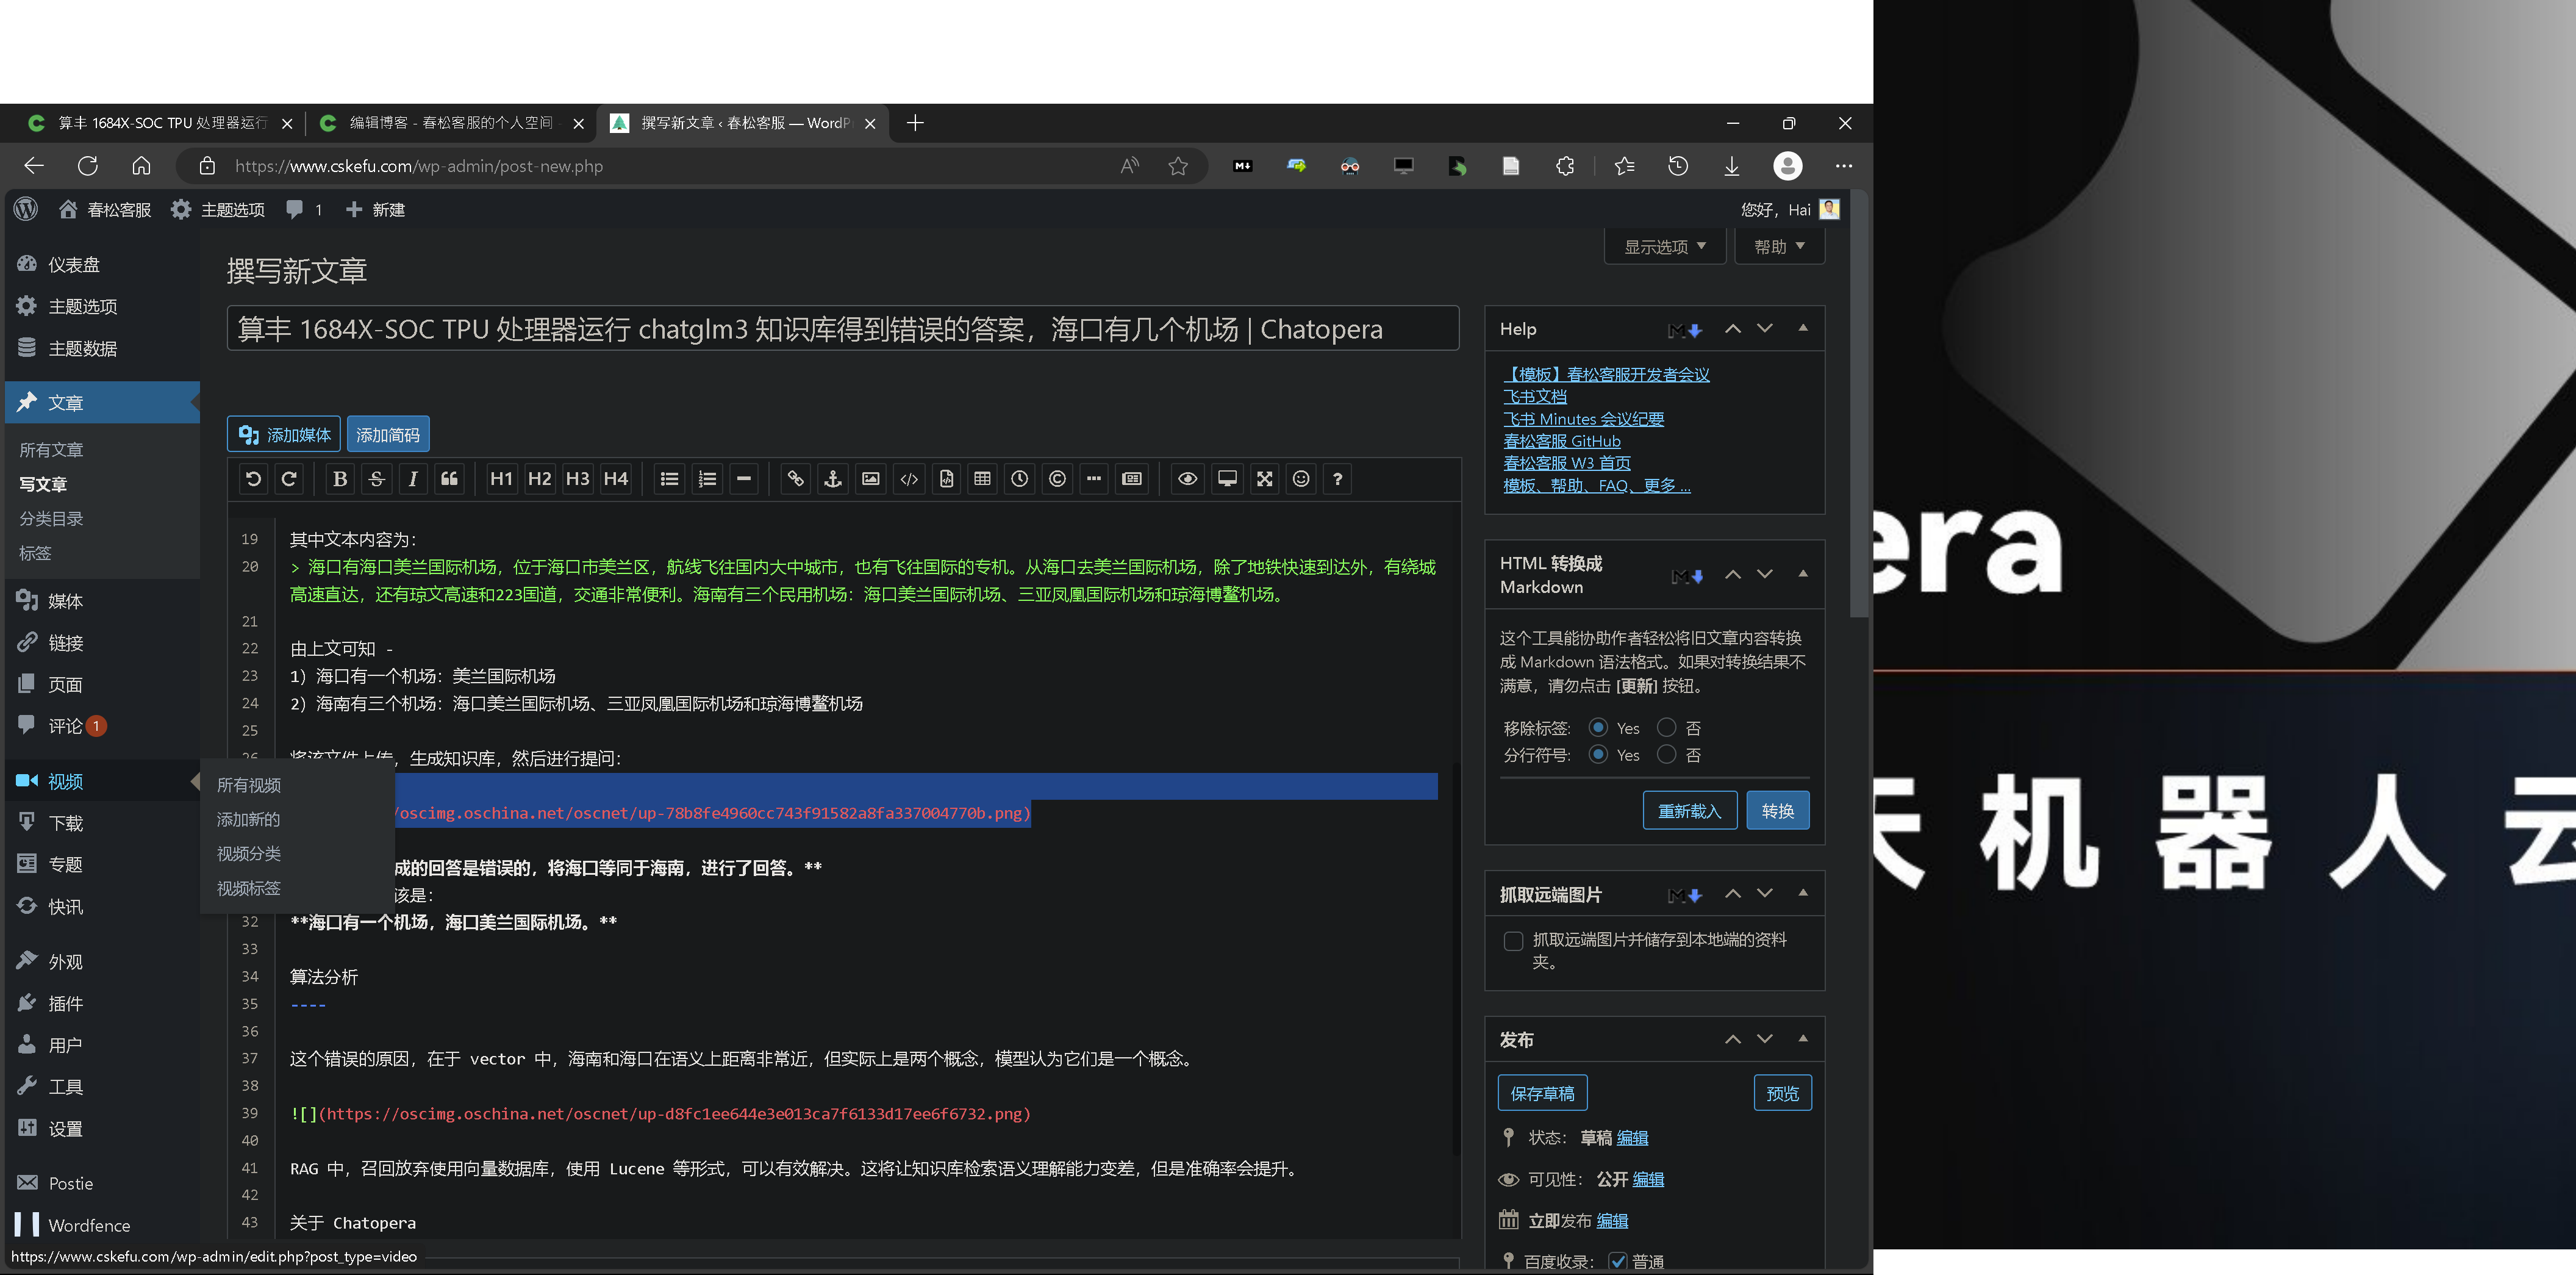The width and height of the screenshot is (2576, 1275).
Task: Uncheck the 普通 checkbox under 百度收录
Action: 1618,1261
